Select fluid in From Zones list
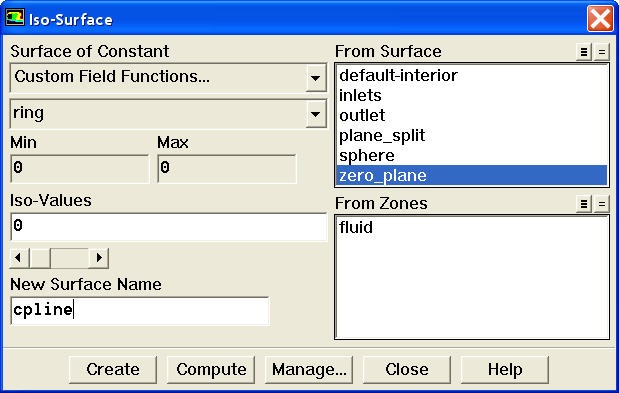 tap(471, 227)
